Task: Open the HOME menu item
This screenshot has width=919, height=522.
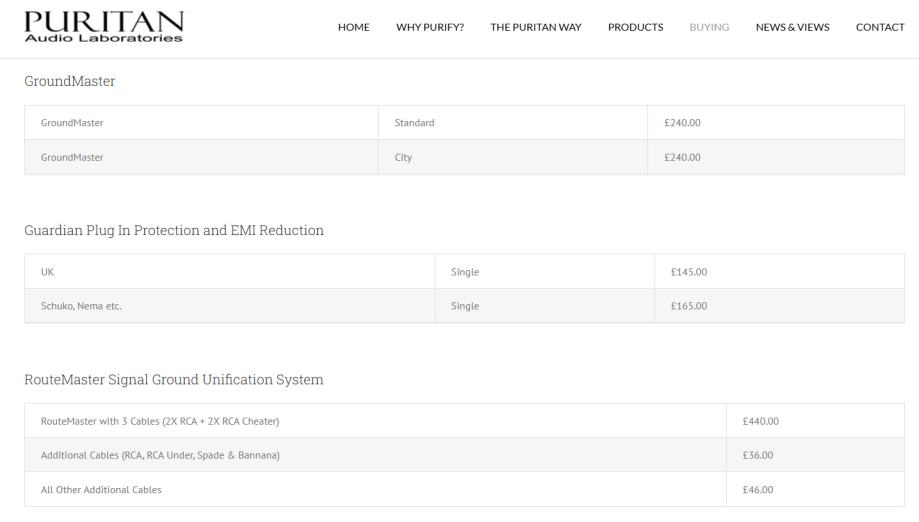Action: click(x=353, y=27)
